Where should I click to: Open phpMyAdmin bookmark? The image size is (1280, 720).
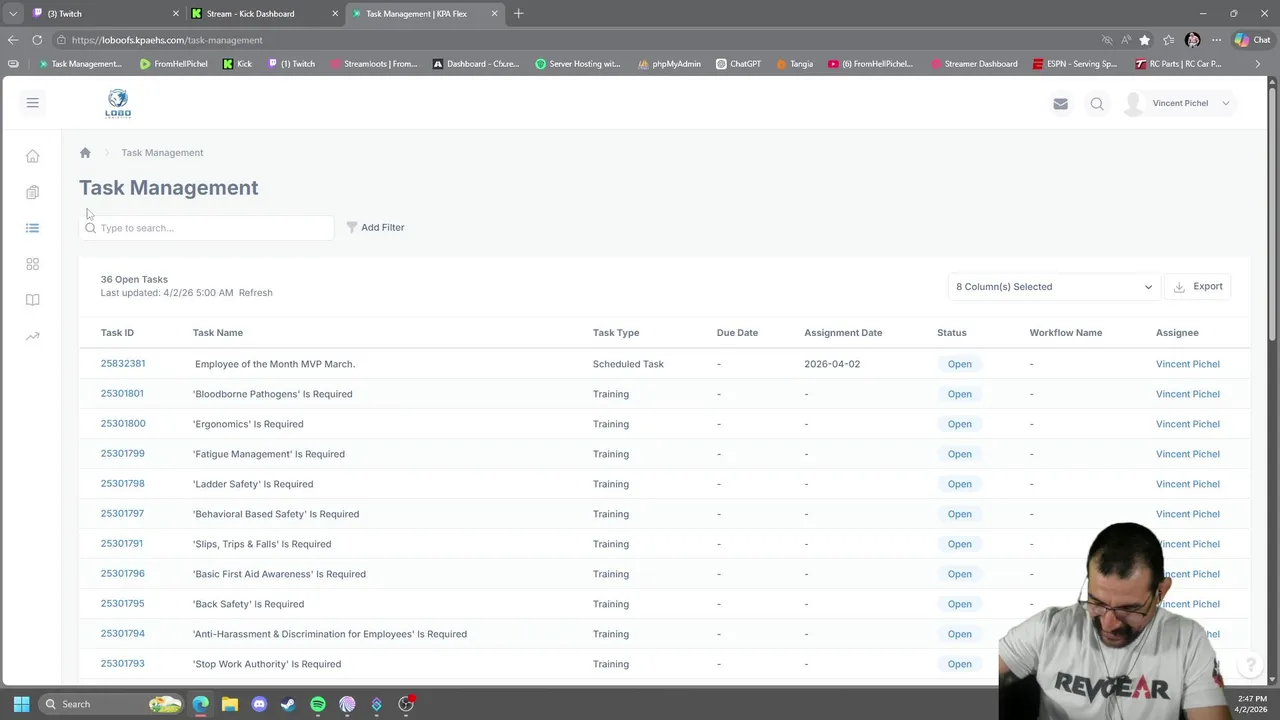pos(669,64)
